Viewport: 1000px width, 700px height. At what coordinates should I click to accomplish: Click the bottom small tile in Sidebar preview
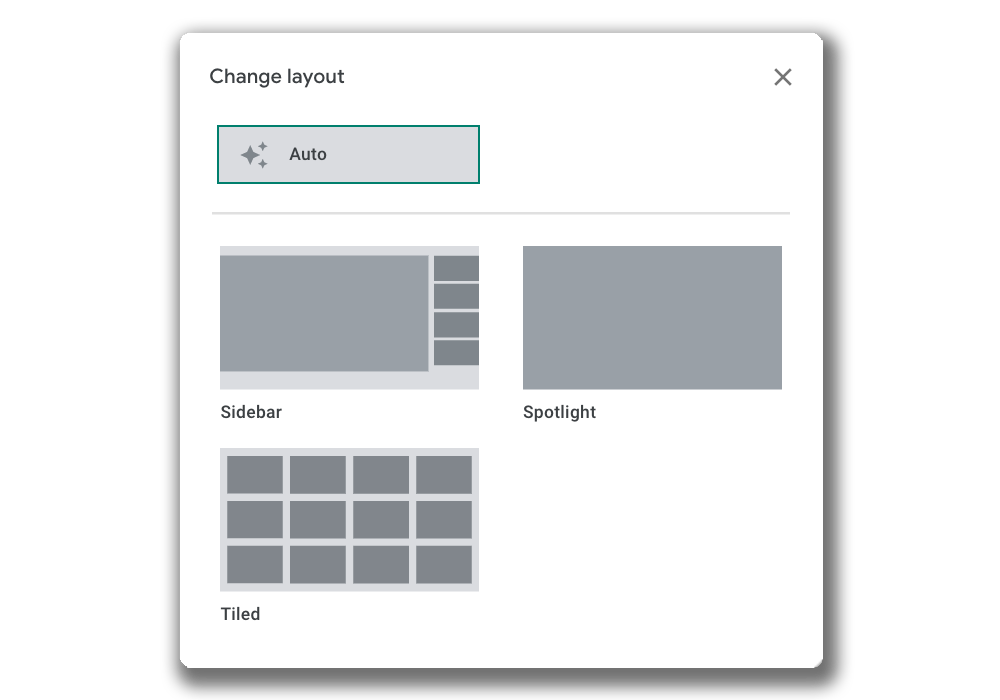[x=456, y=353]
